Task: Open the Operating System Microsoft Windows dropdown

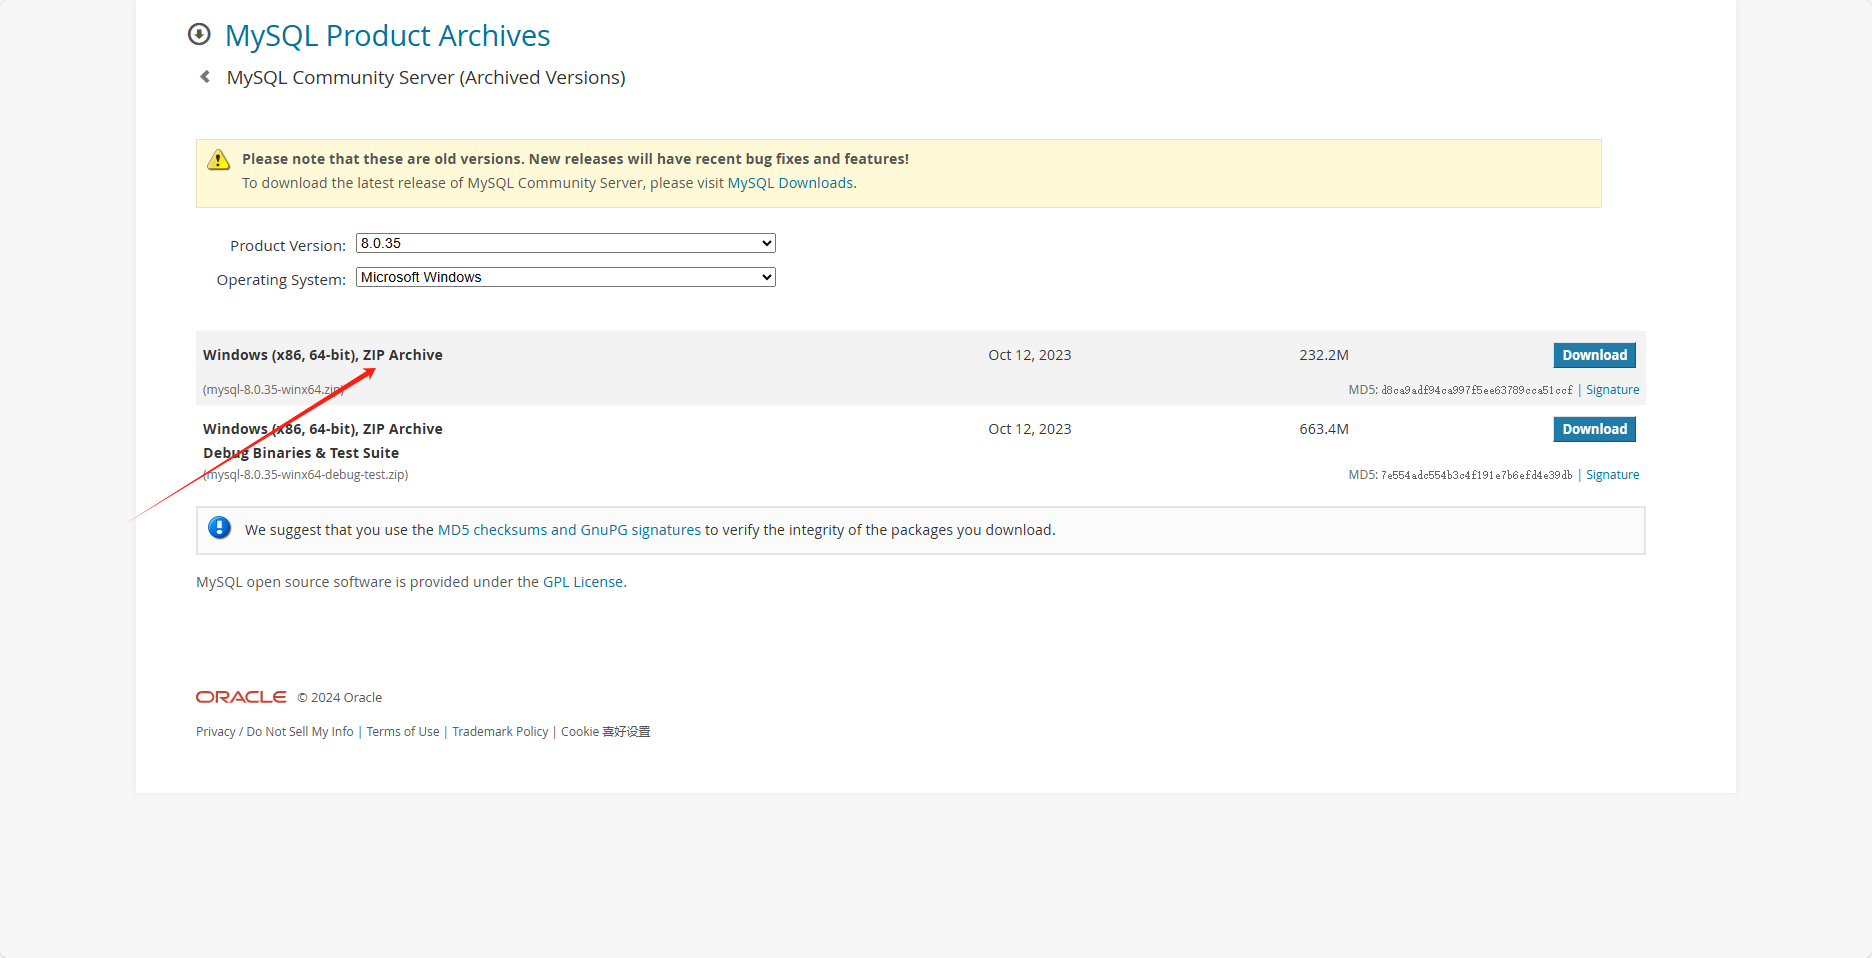Action: [x=566, y=277]
